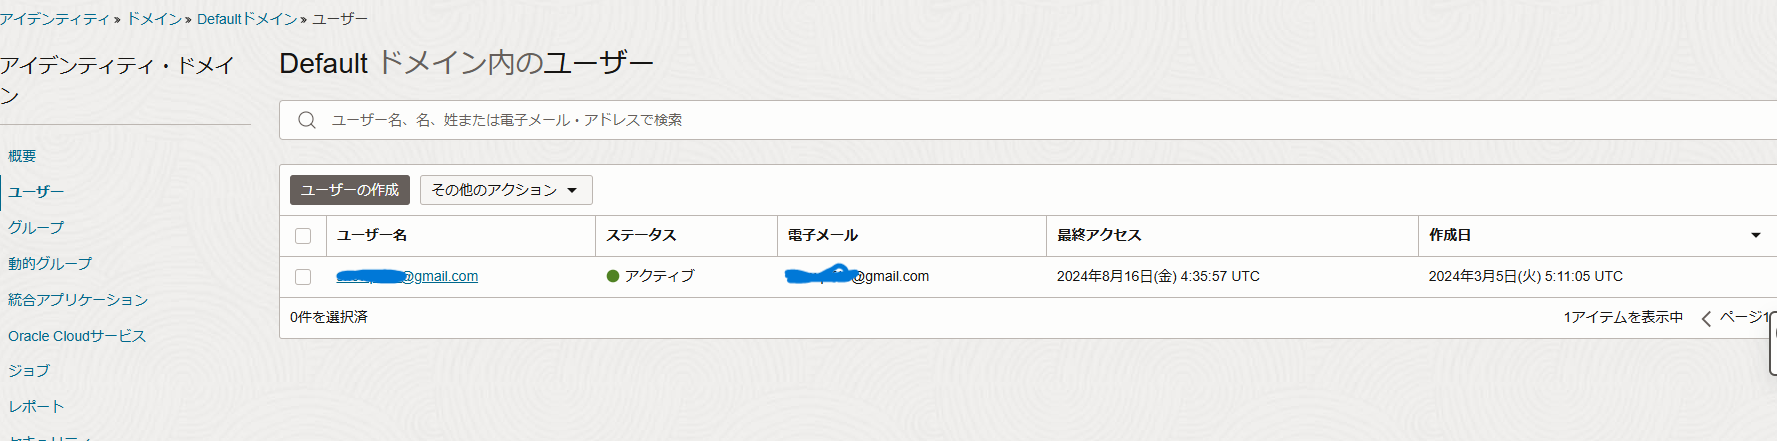The width and height of the screenshot is (1777, 441).
Task: Open 統合アプリケーション in the sidebar
Action: point(78,300)
